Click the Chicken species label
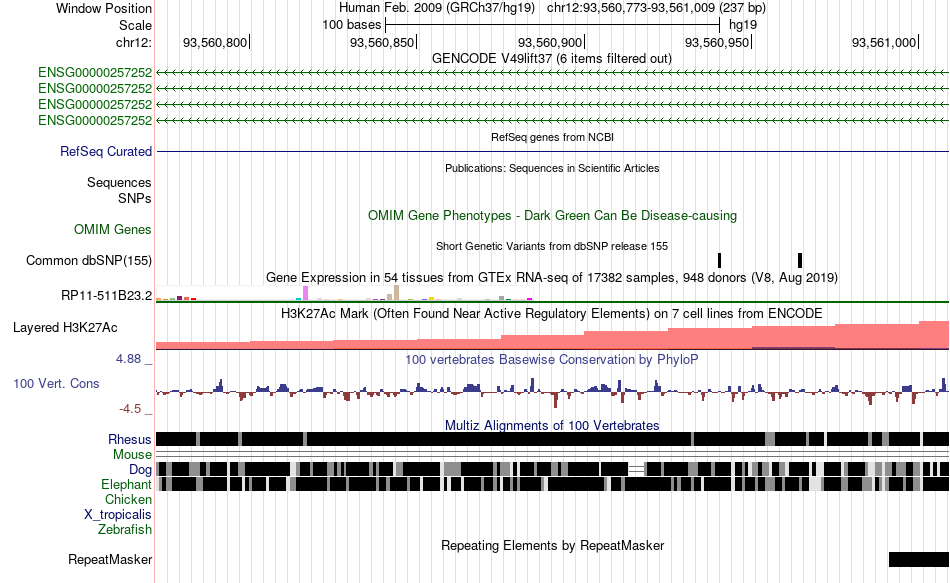Viewport: 950px width, 583px height. [x=128, y=499]
